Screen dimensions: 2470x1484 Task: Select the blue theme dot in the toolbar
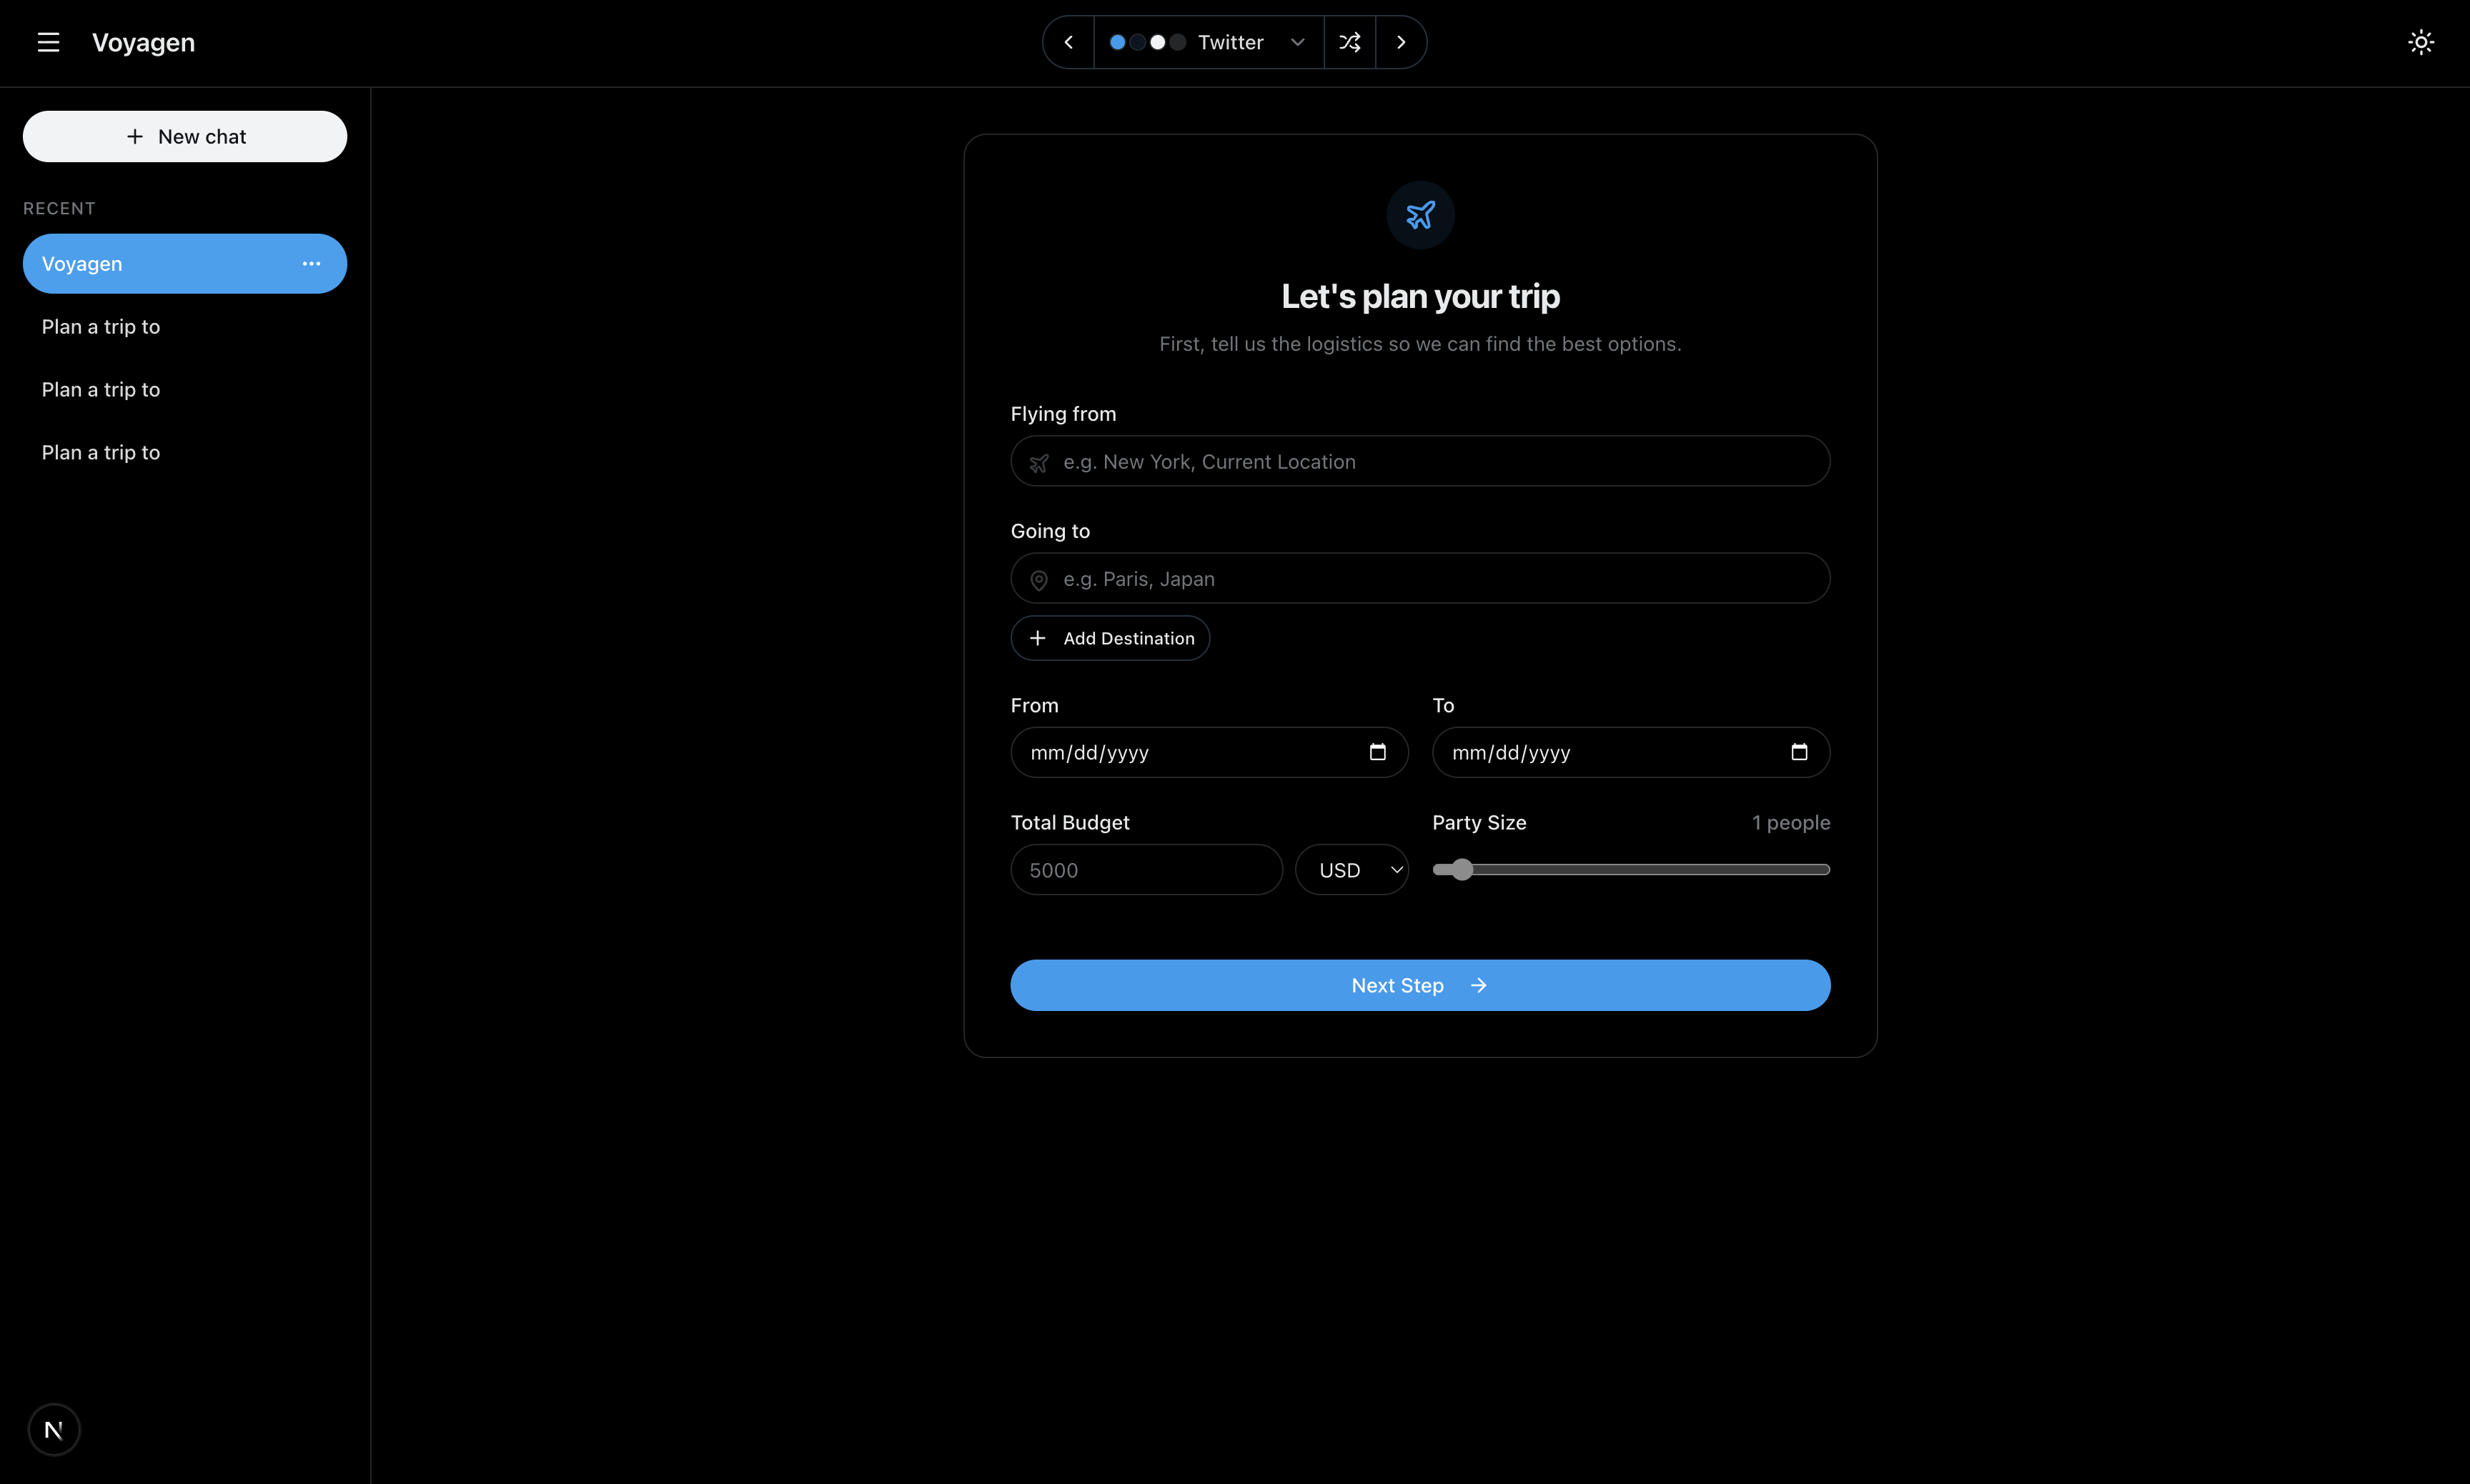pos(1117,42)
